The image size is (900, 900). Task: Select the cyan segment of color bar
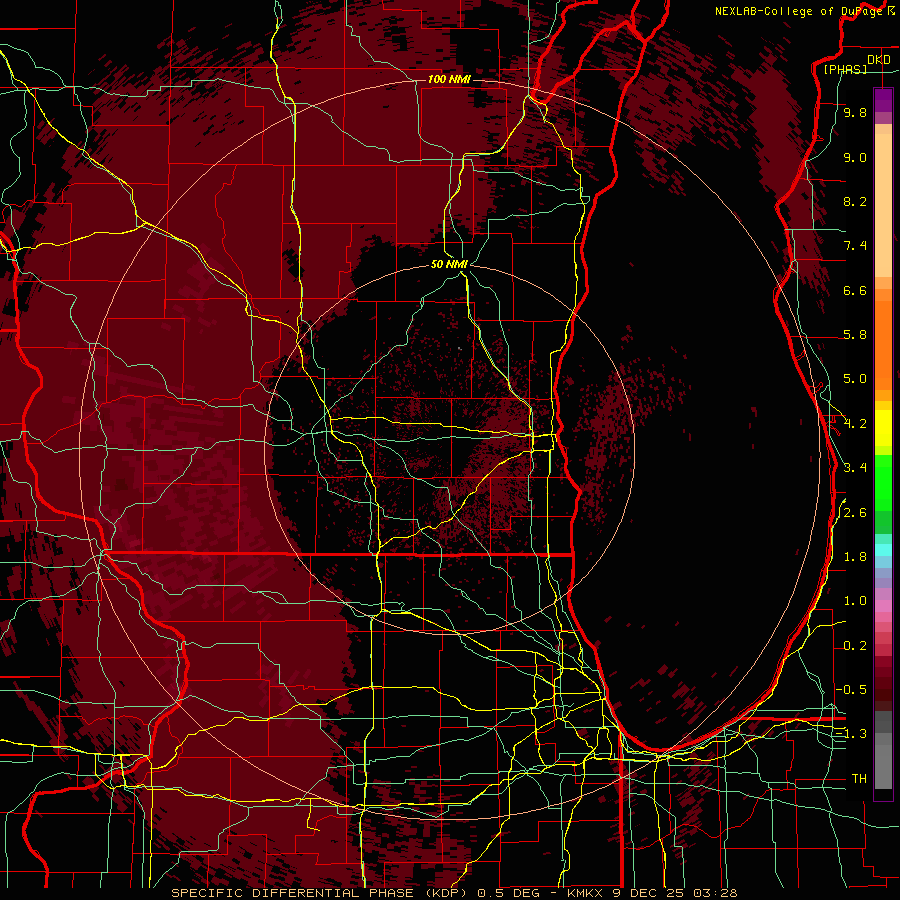coord(883,550)
